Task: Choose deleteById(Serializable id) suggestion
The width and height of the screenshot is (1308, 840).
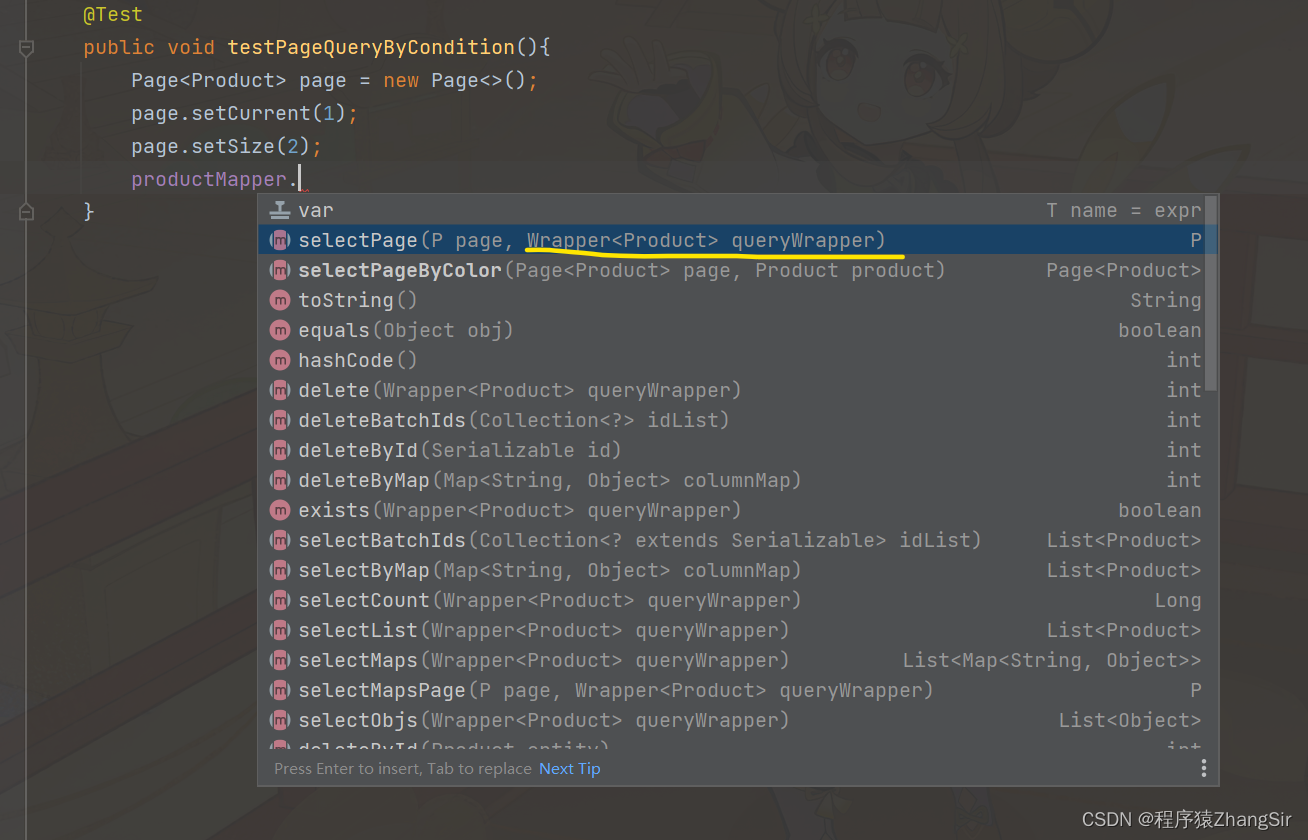Action: (731, 450)
